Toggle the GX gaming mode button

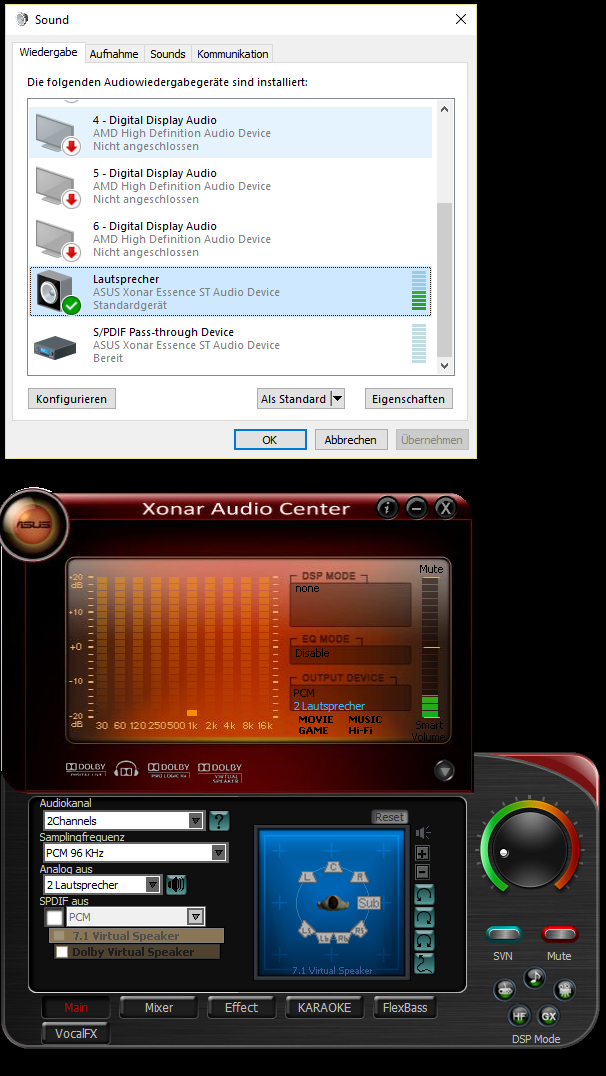[x=548, y=1016]
